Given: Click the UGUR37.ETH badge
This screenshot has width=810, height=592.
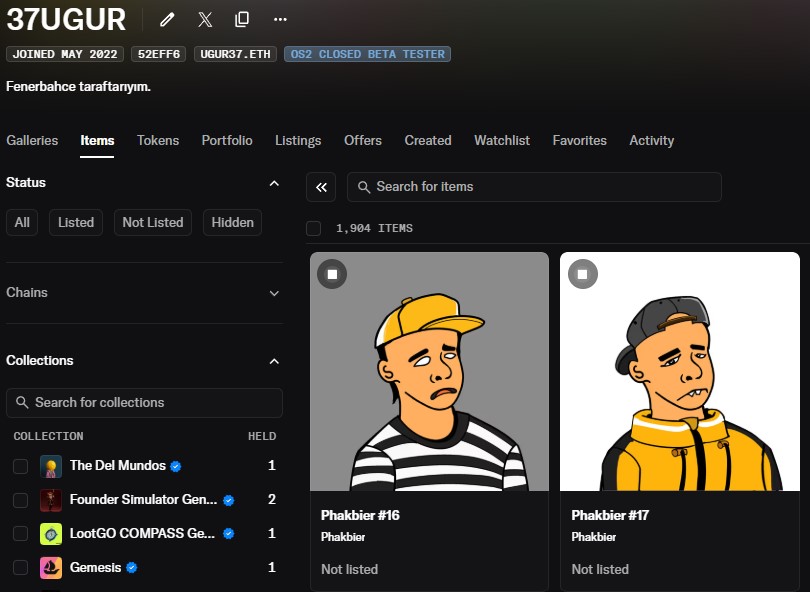Looking at the screenshot, I should (x=236, y=54).
